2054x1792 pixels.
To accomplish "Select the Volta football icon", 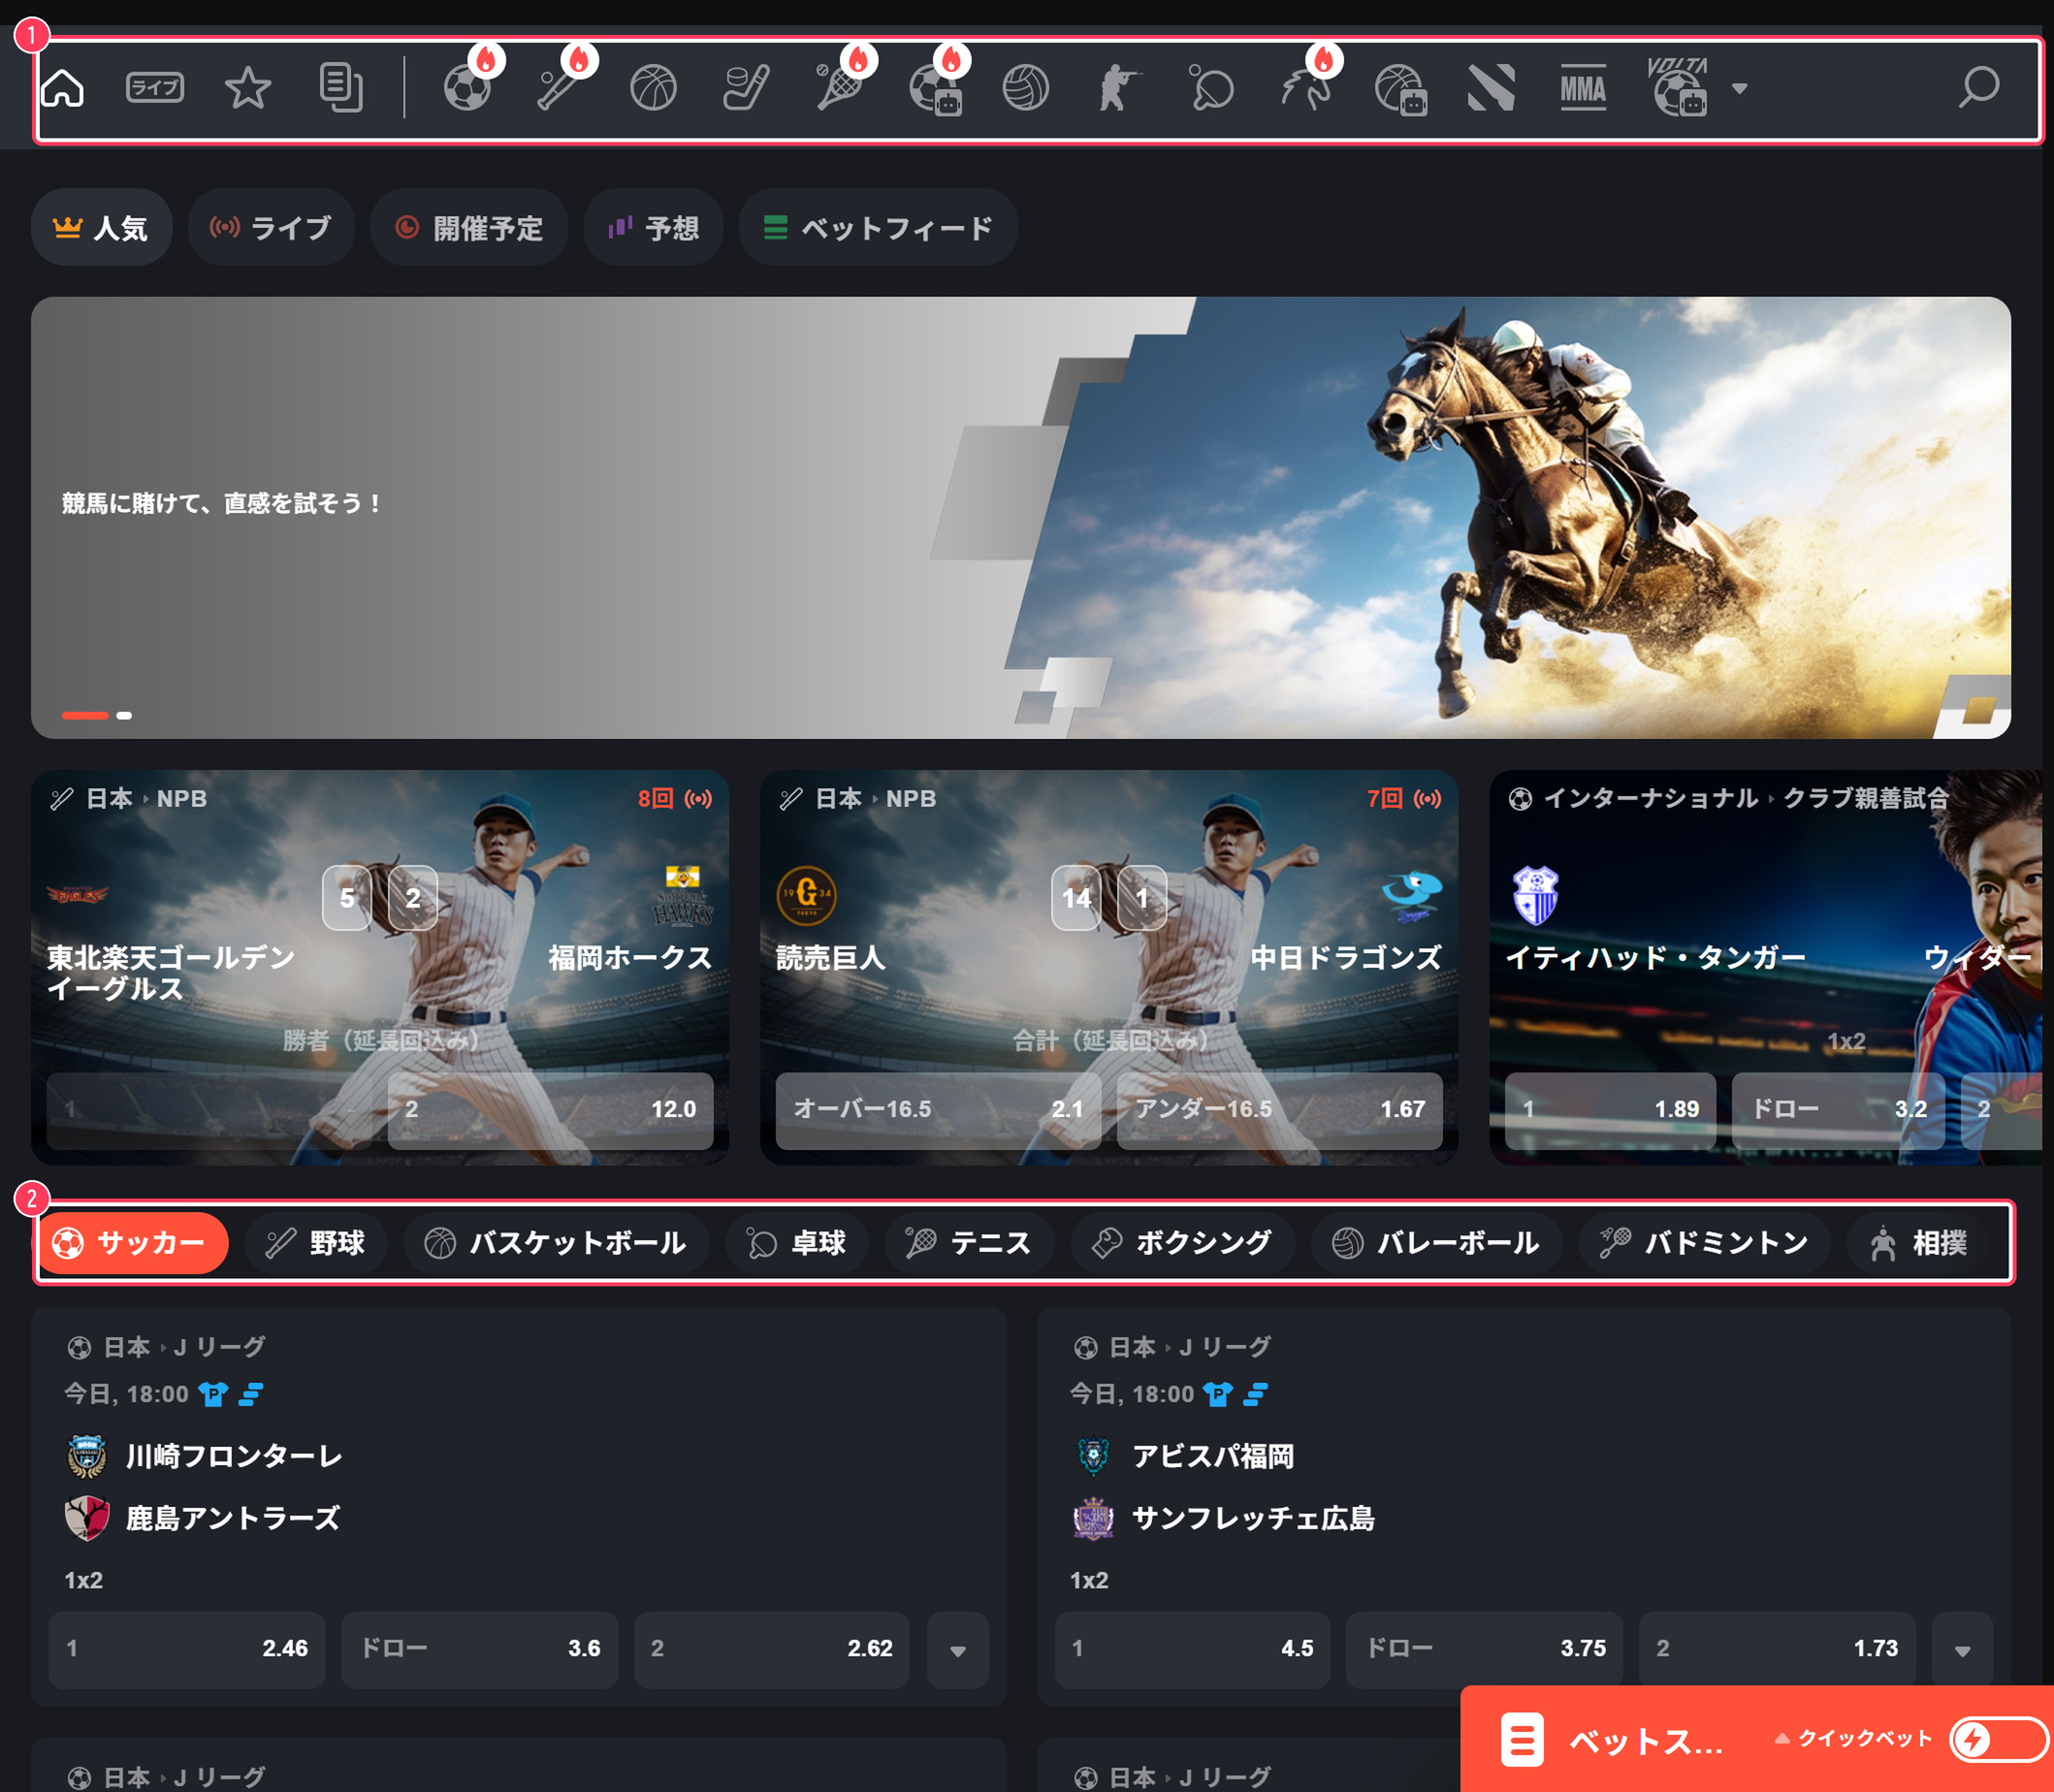I will (1678, 88).
